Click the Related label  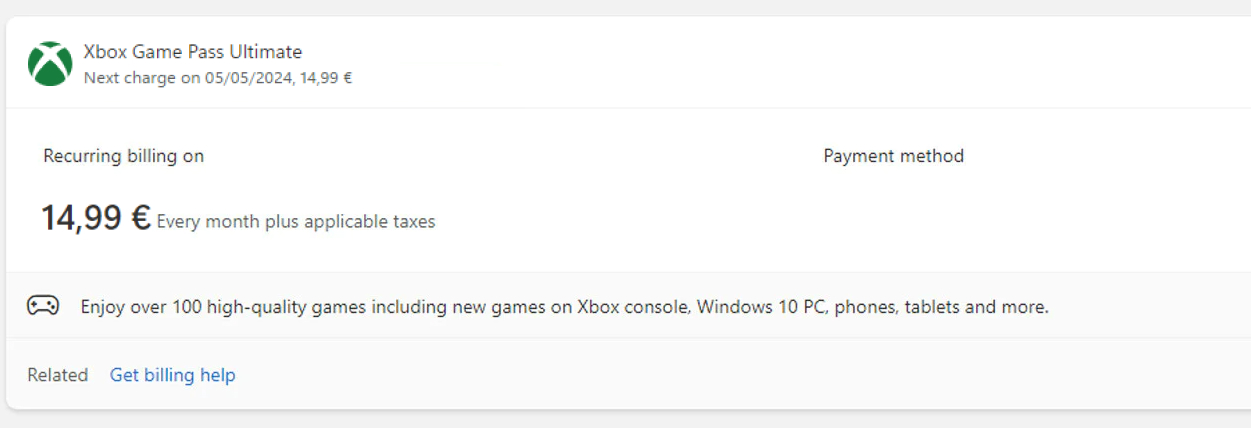[58, 375]
